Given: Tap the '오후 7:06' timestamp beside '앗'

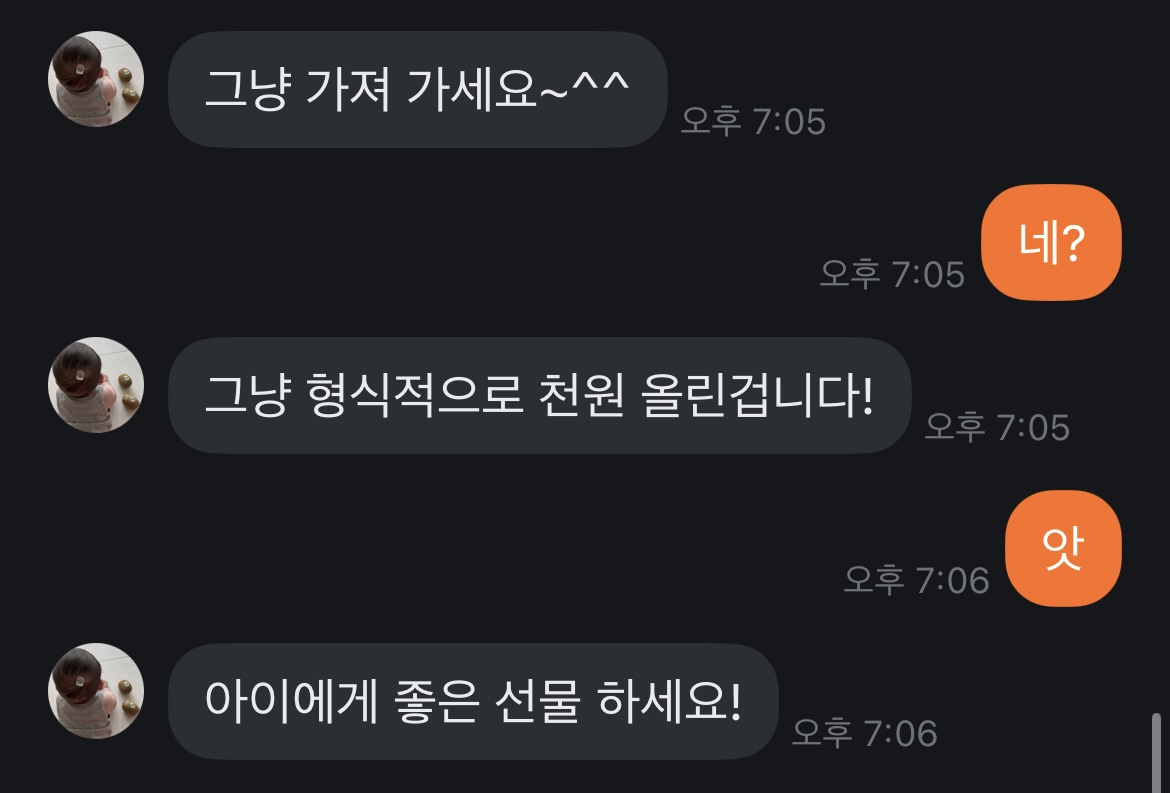Looking at the screenshot, I should pos(916,580).
